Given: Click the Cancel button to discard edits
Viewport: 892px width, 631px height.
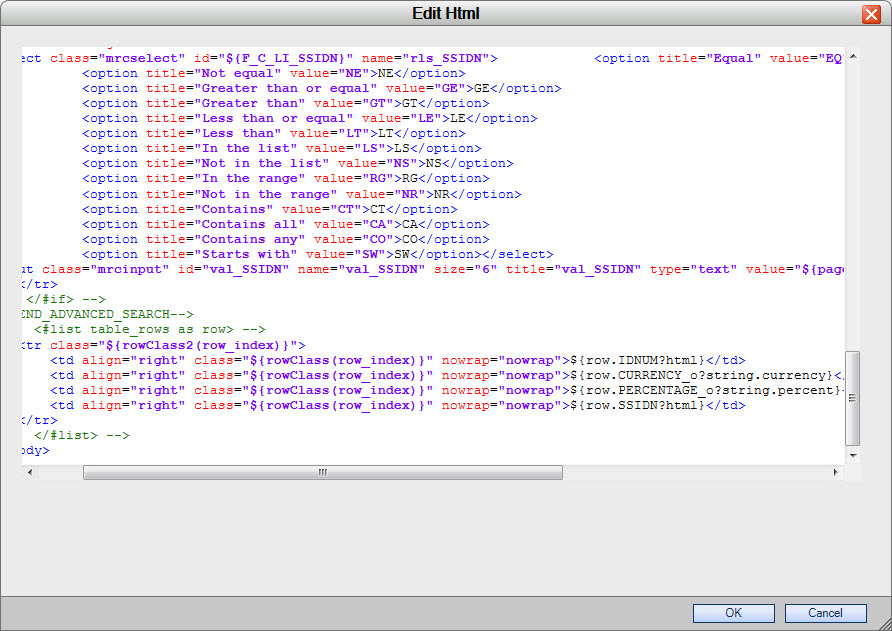Looking at the screenshot, I should (825, 613).
